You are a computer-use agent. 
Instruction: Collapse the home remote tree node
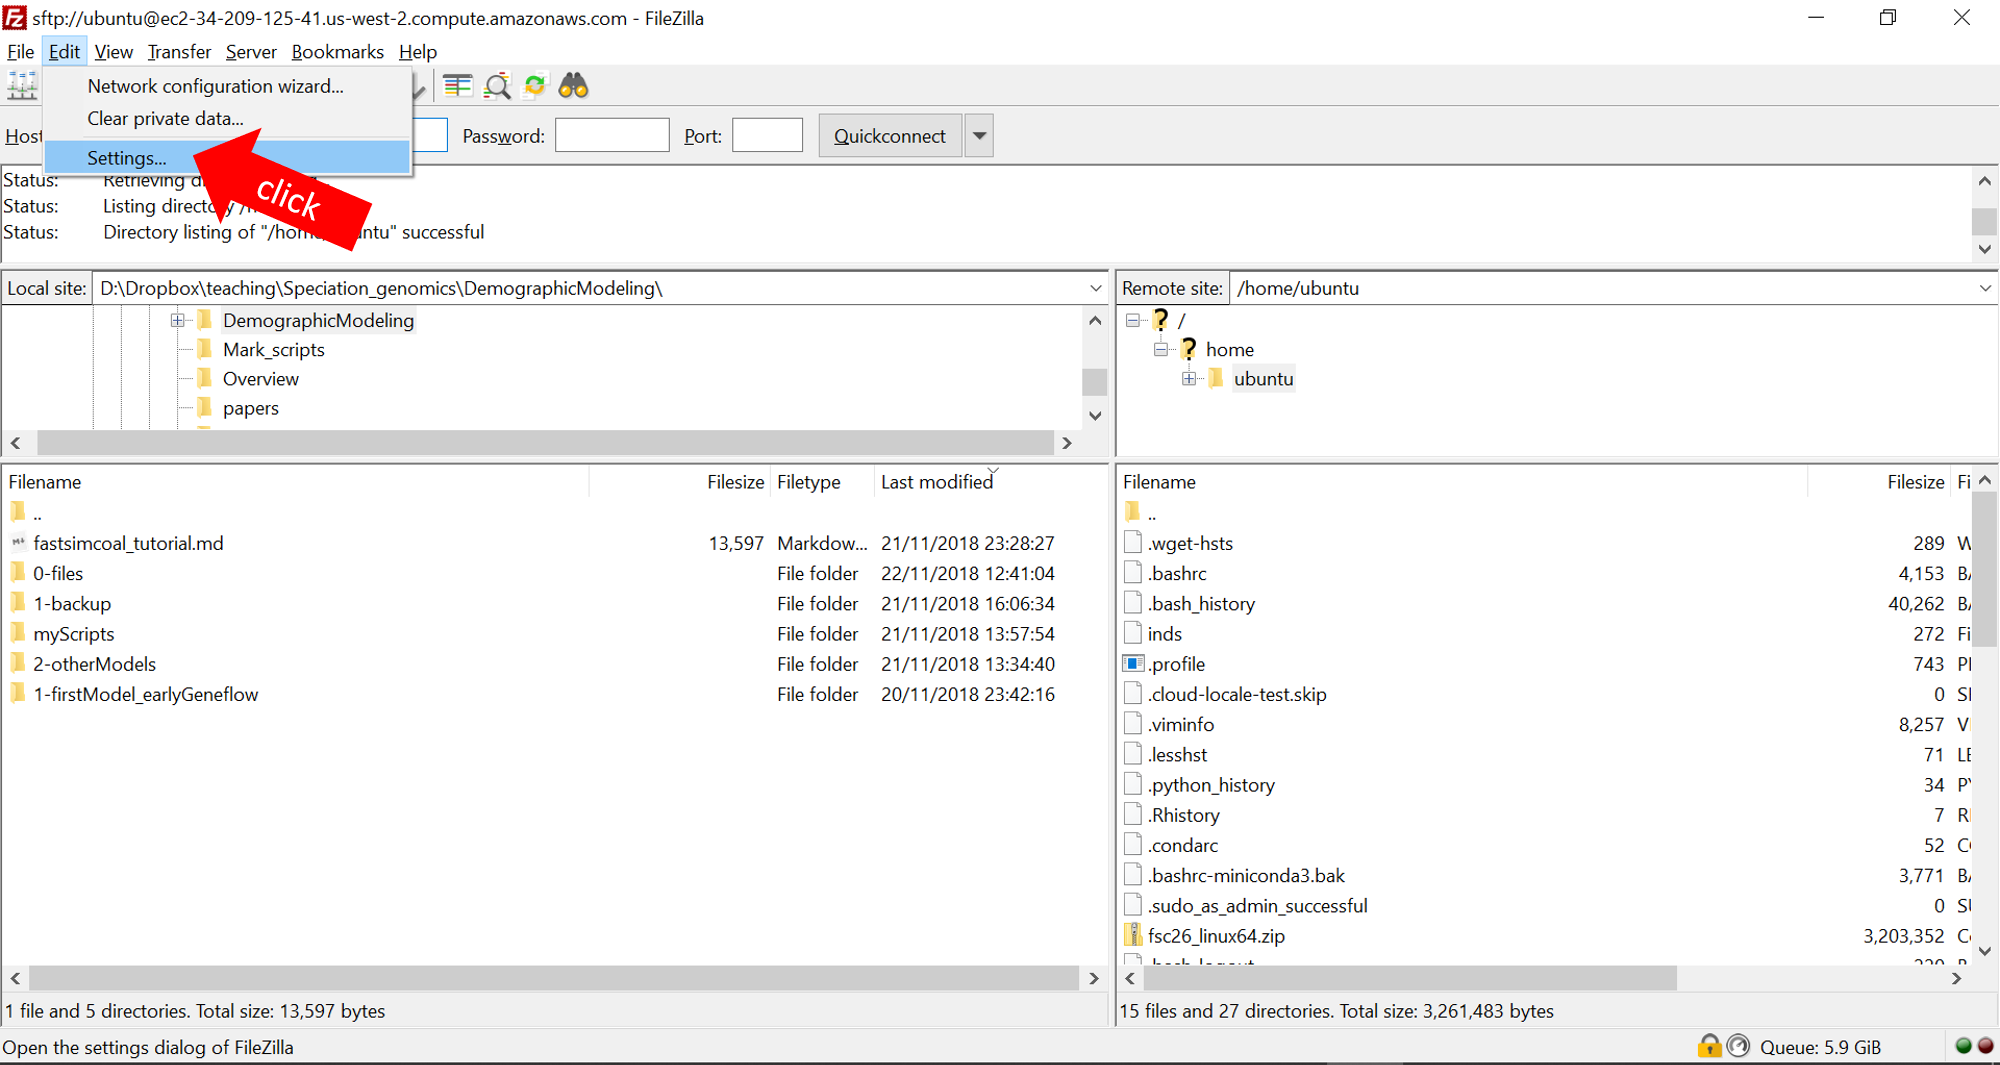[1160, 349]
